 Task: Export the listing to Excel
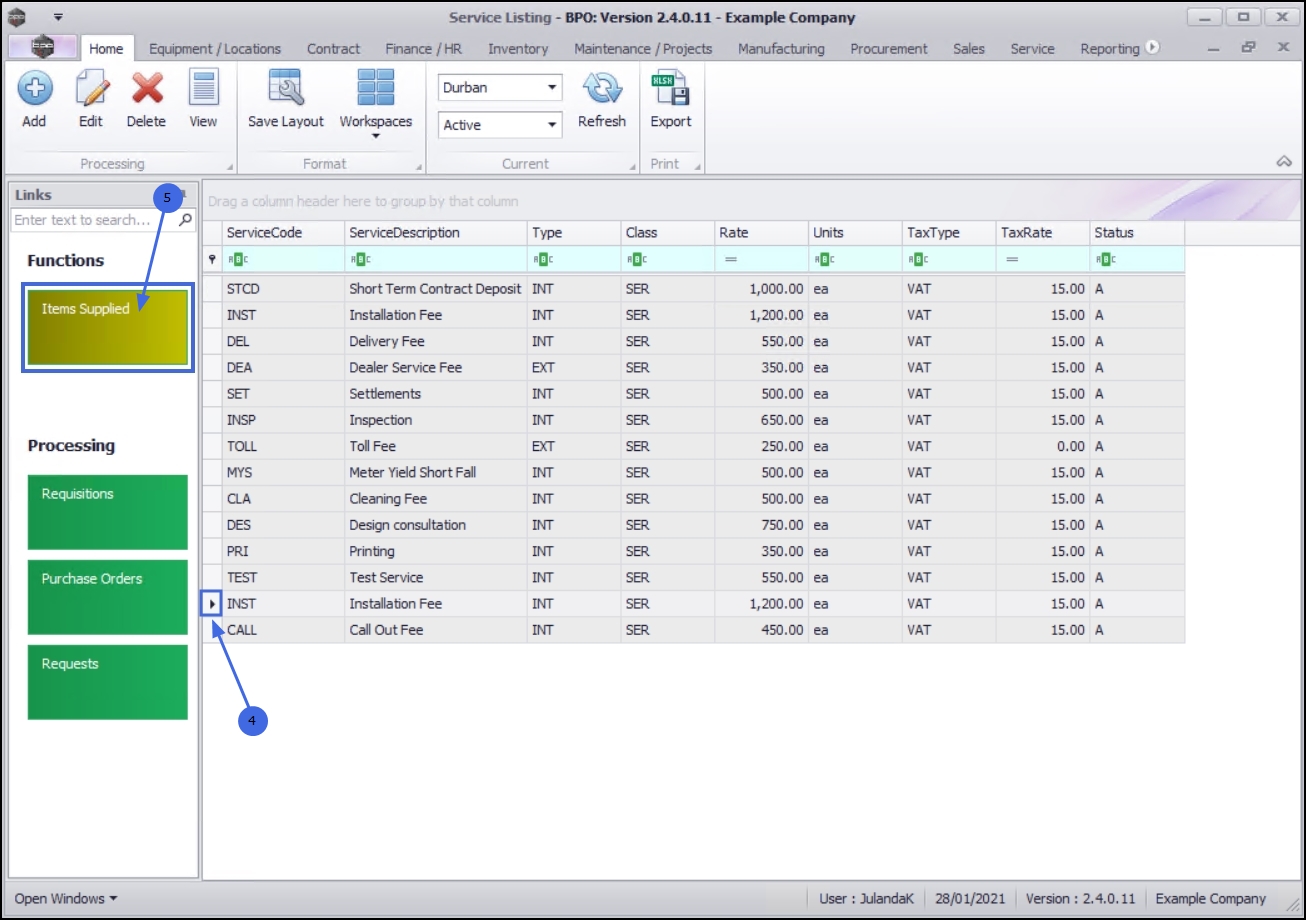pyautogui.click(x=670, y=90)
